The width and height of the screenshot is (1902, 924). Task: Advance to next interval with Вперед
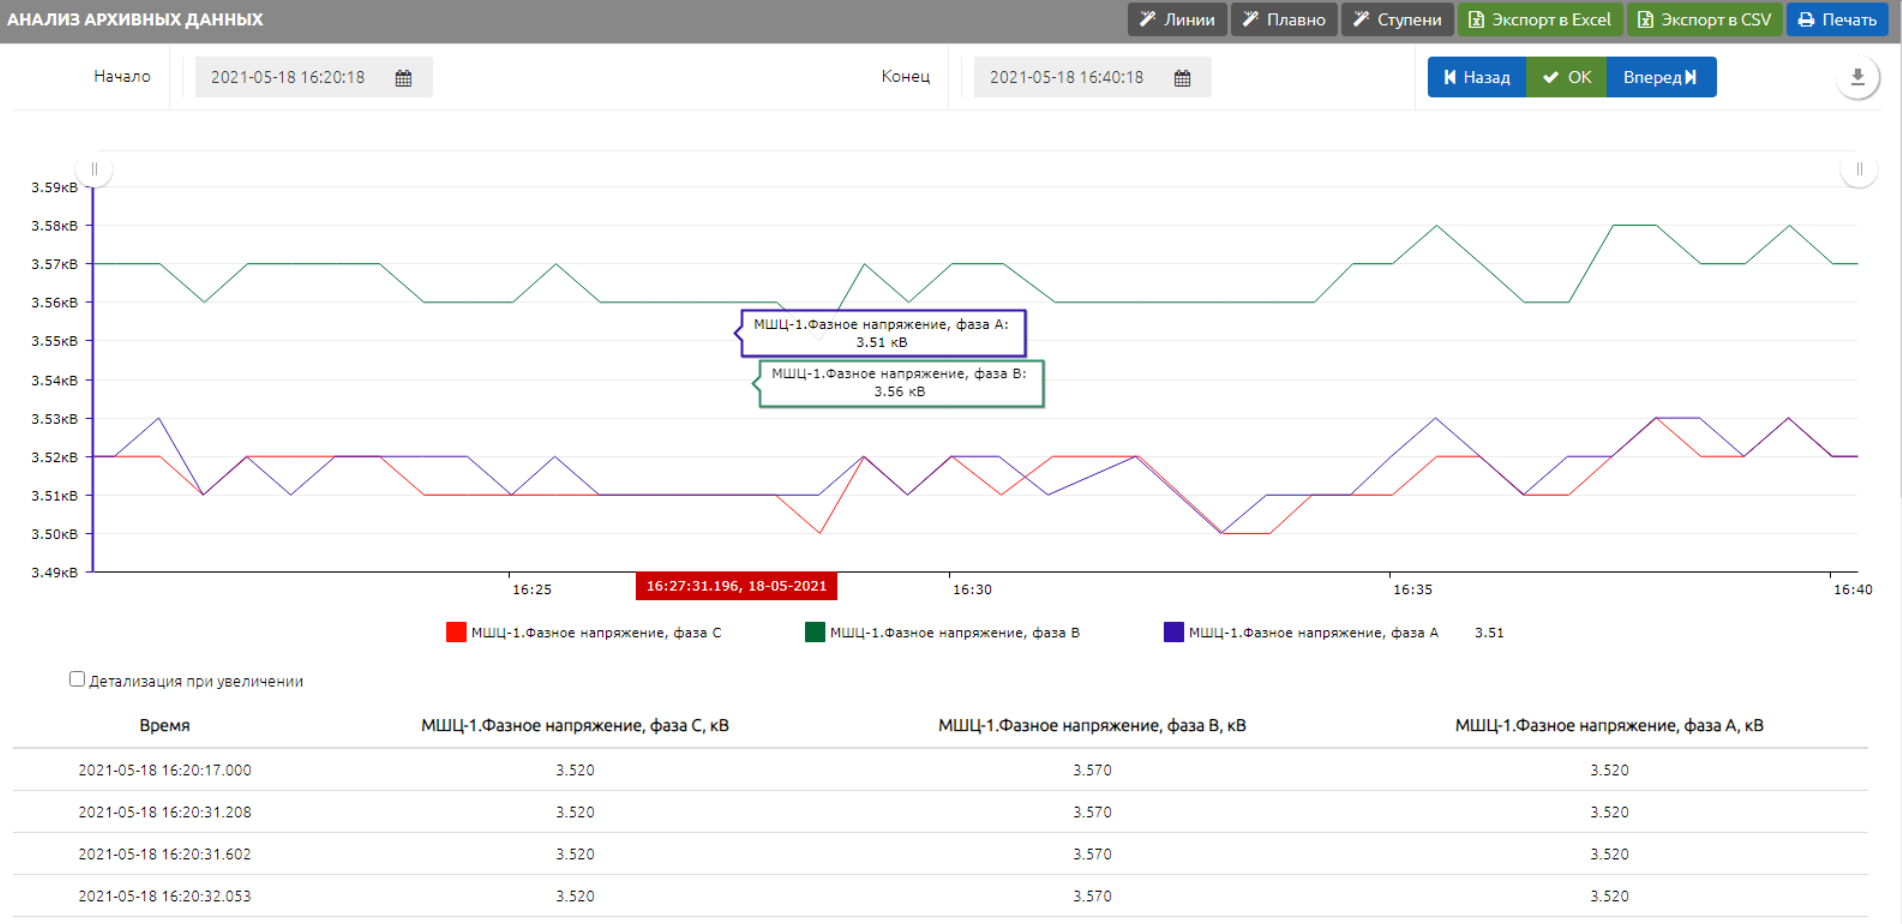(x=1660, y=77)
